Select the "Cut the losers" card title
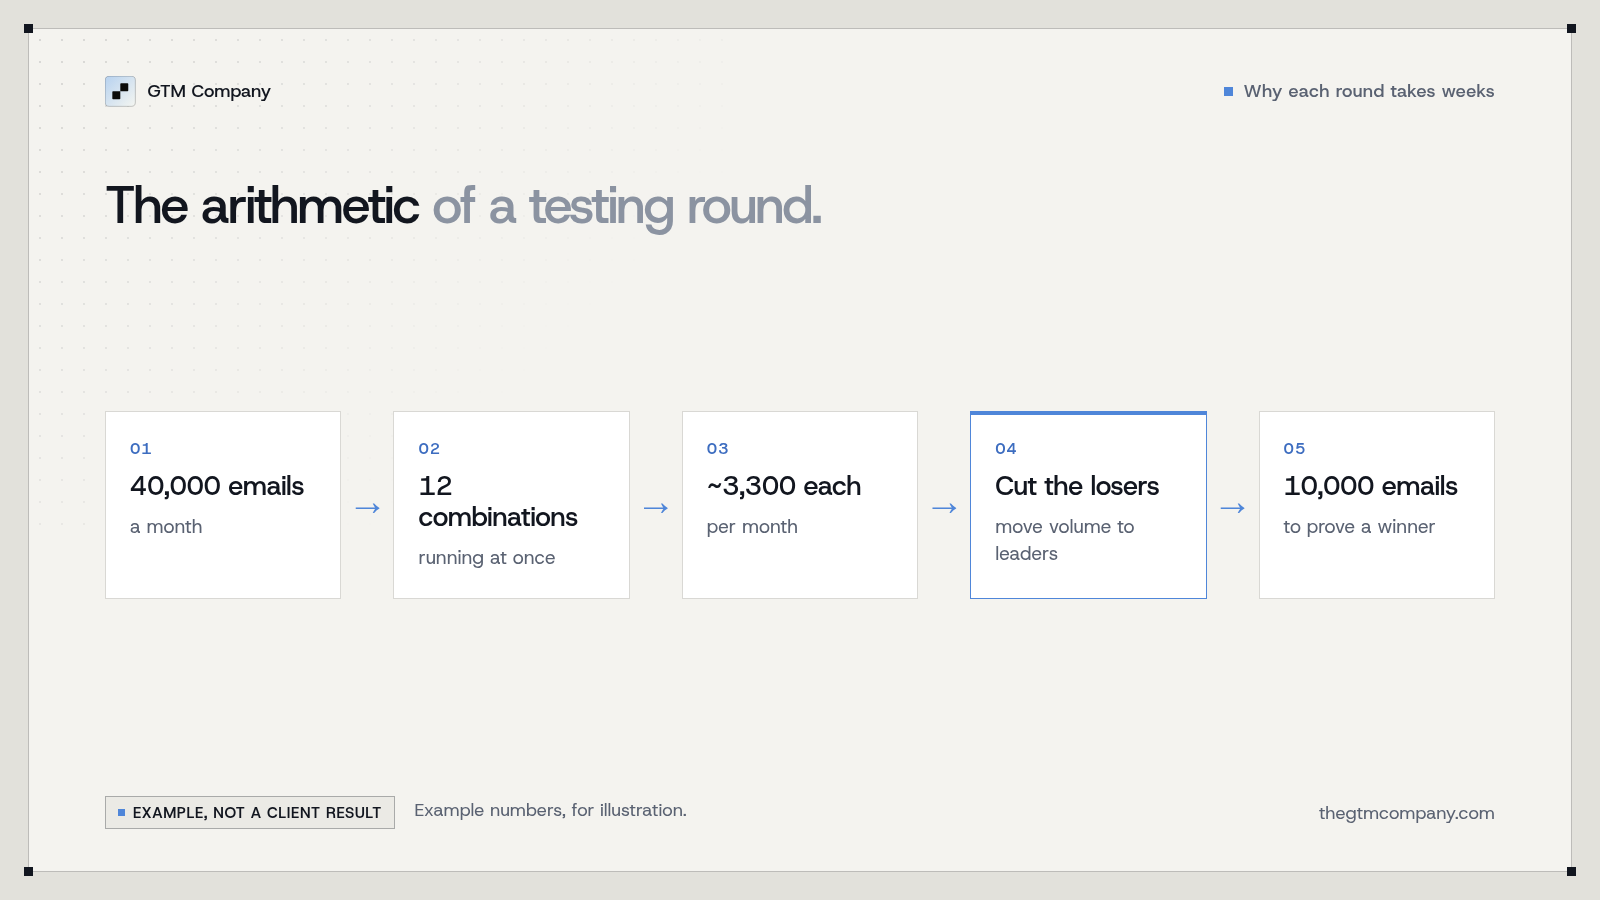Viewport: 1600px width, 900px height. pos(1077,486)
